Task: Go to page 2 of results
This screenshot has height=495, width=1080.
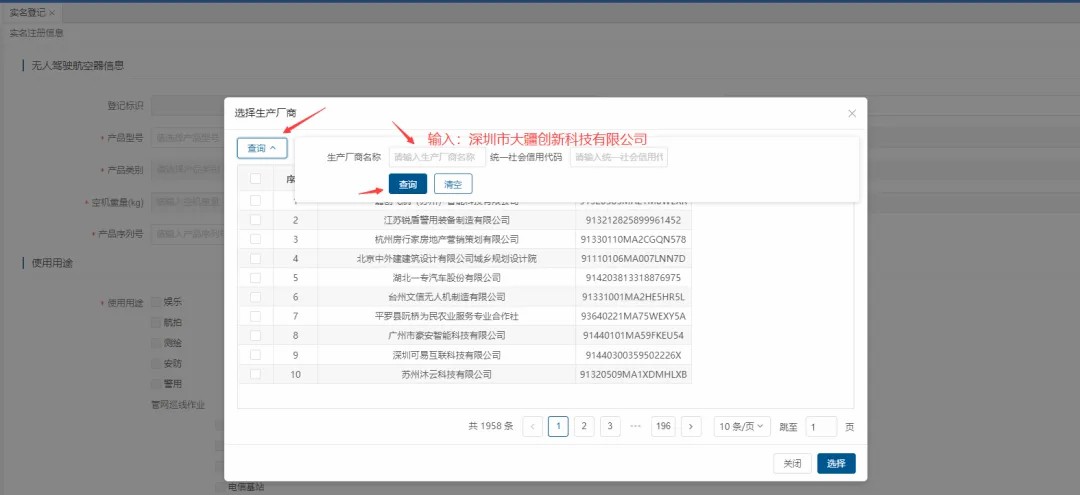Action: tap(584, 427)
